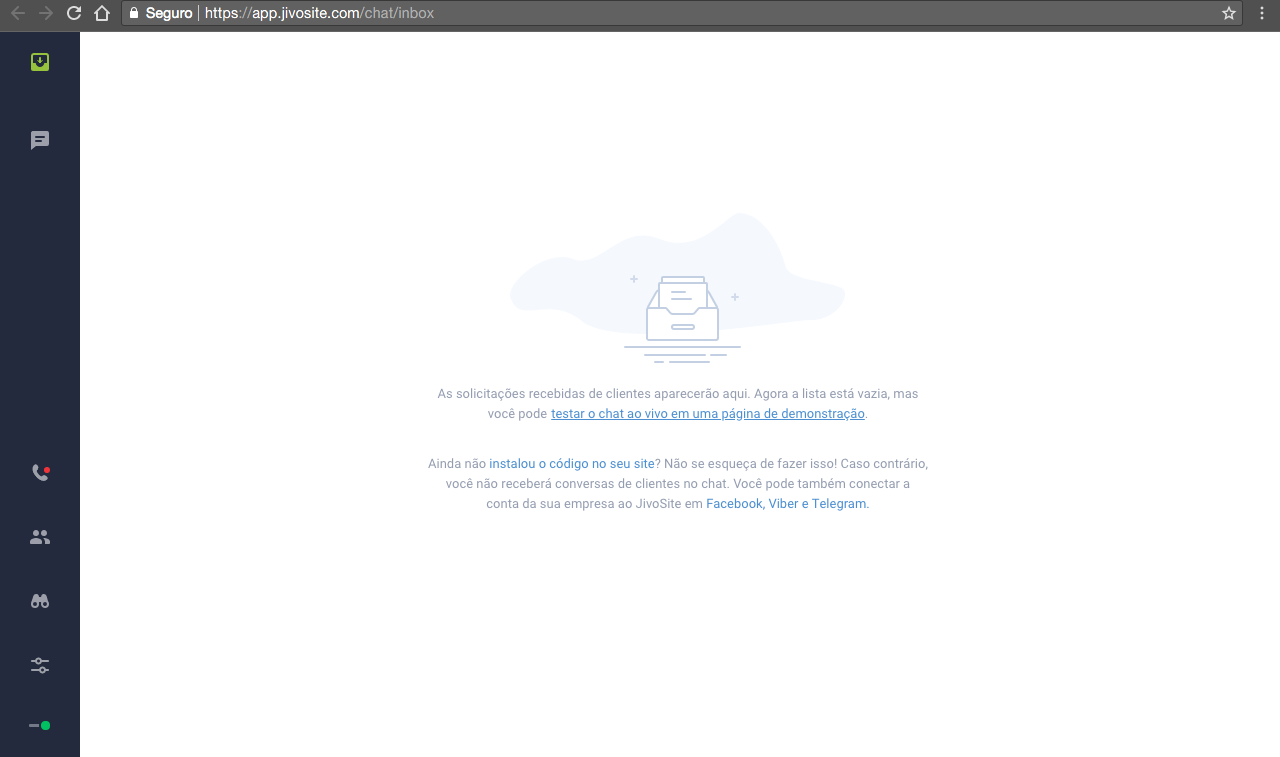Open the phone calls icon with red dot
This screenshot has height=757, width=1280.
coord(40,473)
